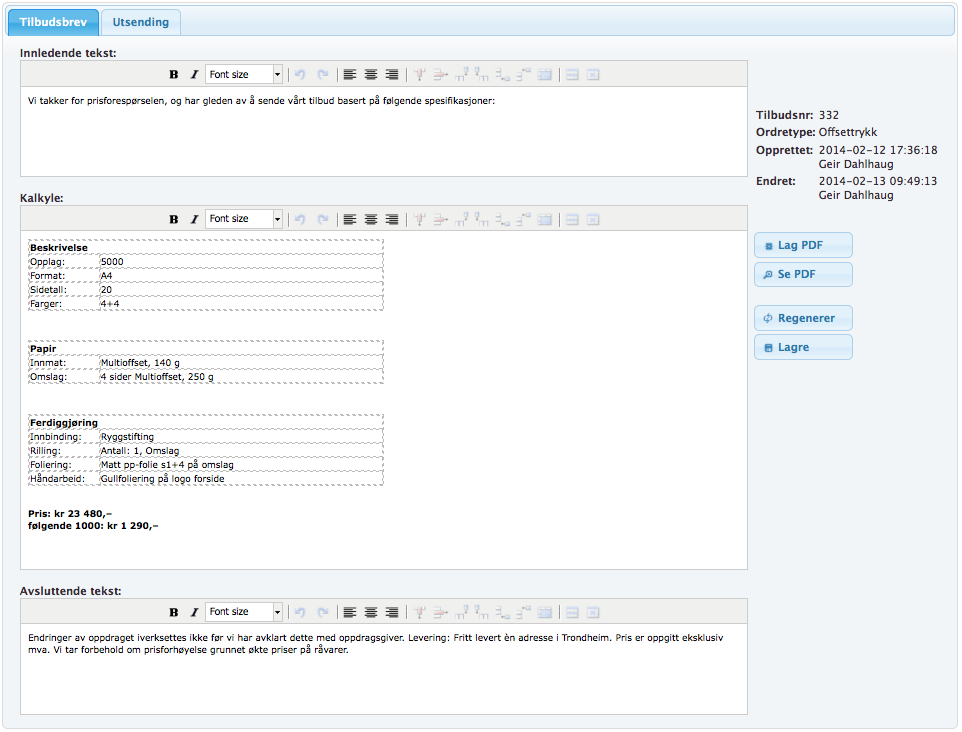Align left in Innledende tekst editor

point(350,75)
